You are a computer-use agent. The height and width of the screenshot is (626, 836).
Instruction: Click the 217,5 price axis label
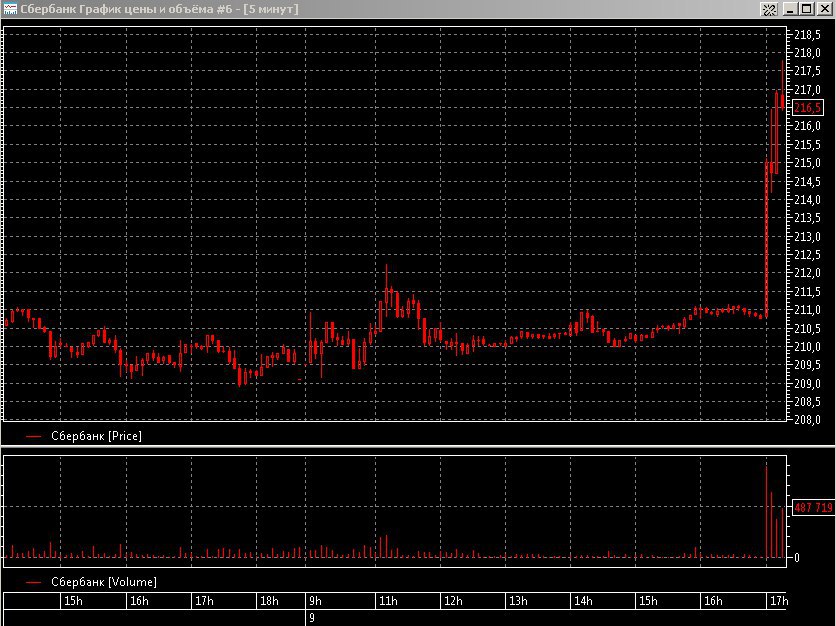(807, 71)
